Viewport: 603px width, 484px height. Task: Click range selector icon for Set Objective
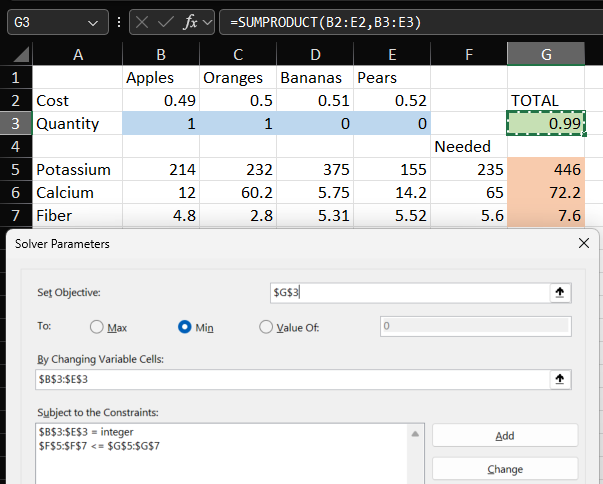pyautogui.click(x=562, y=292)
